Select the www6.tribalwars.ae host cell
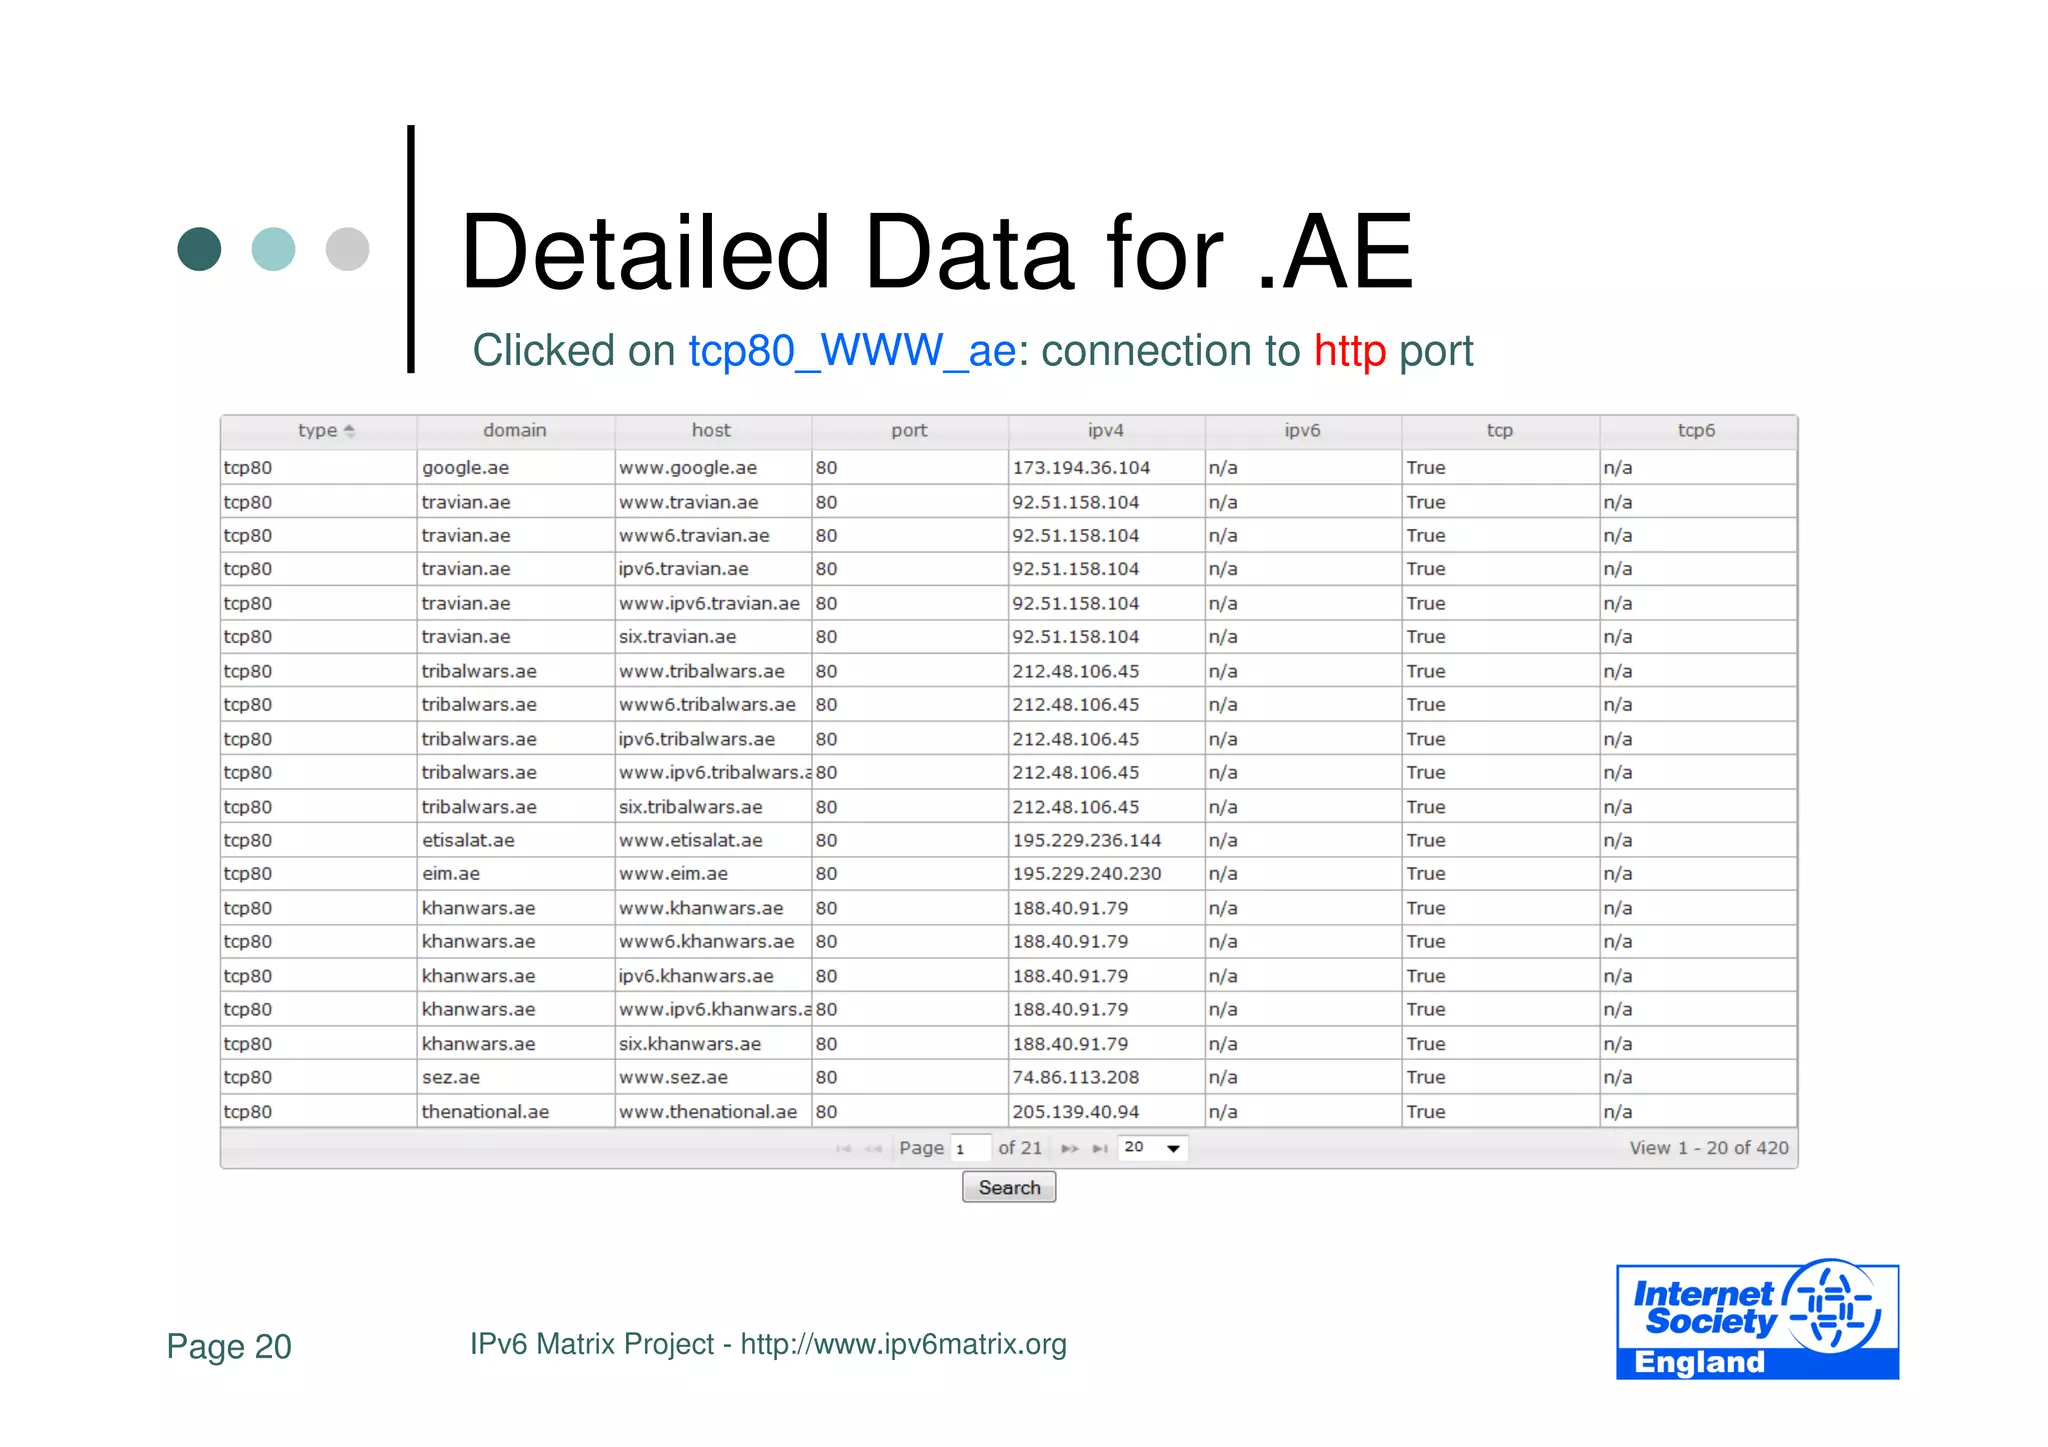 tap(713, 705)
